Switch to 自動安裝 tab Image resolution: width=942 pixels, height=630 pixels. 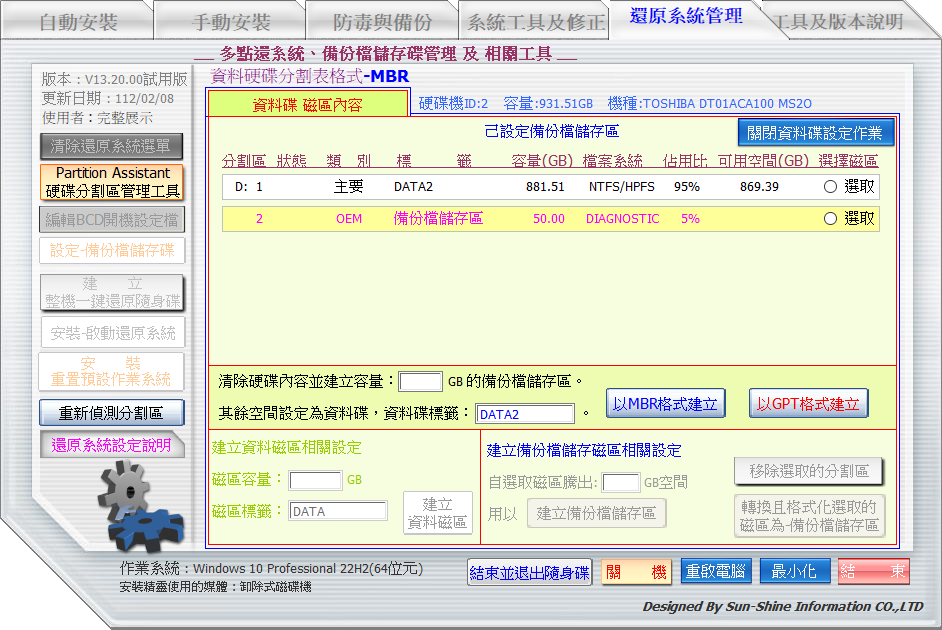(78, 21)
